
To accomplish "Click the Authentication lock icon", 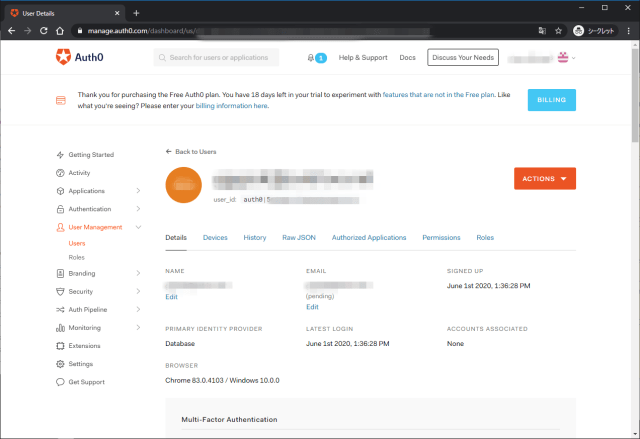I will [x=60, y=209].
